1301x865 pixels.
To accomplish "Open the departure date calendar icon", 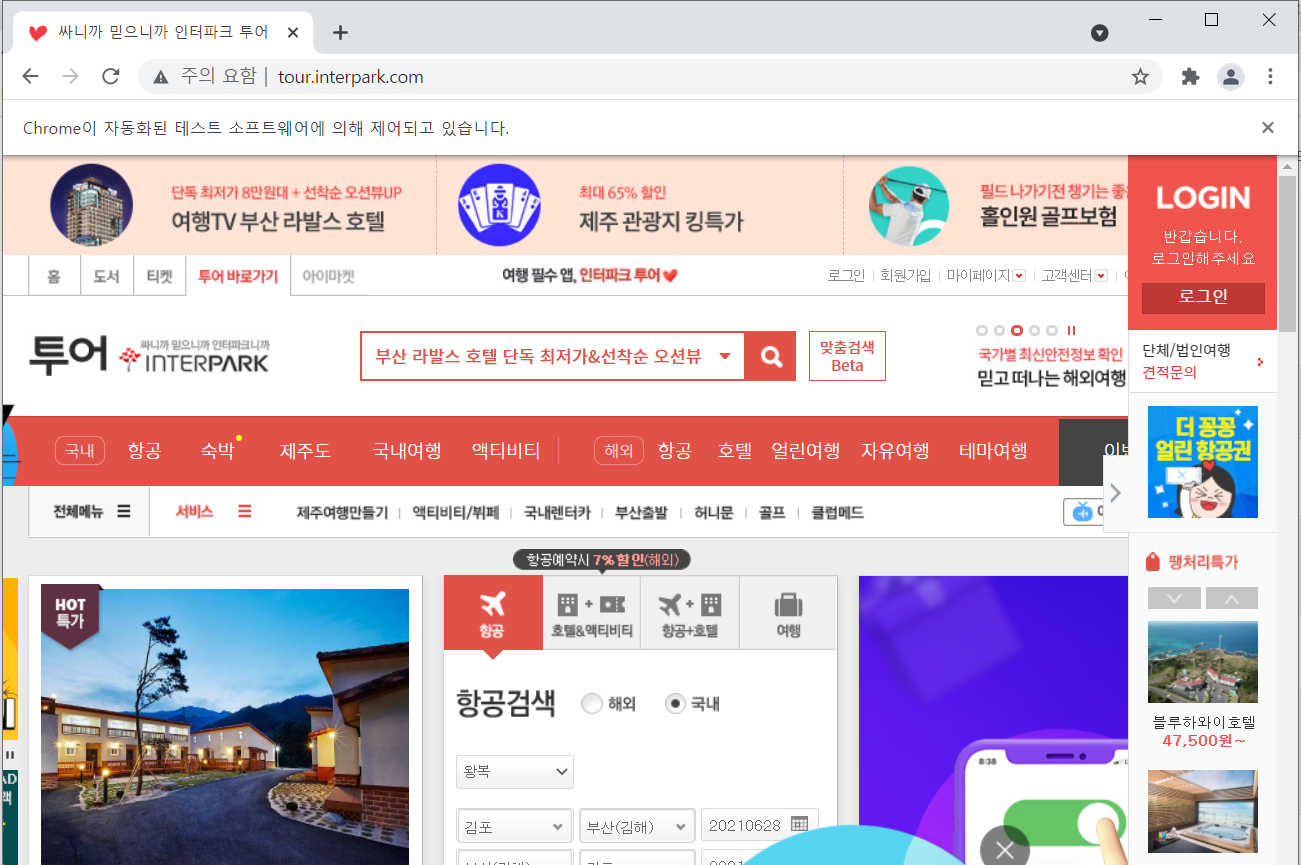I will 799,825.
